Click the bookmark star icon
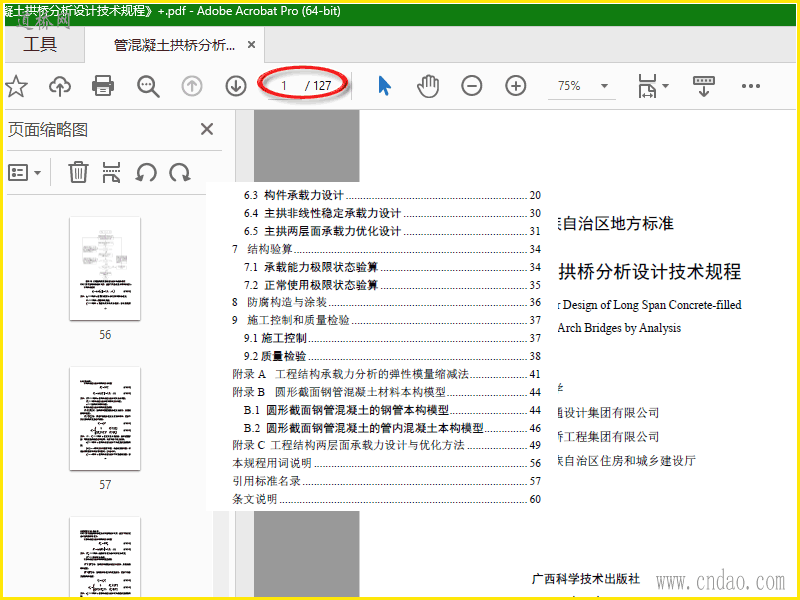Image resolution: width=800 pixels, height=600 pixels. pos(16,86)
